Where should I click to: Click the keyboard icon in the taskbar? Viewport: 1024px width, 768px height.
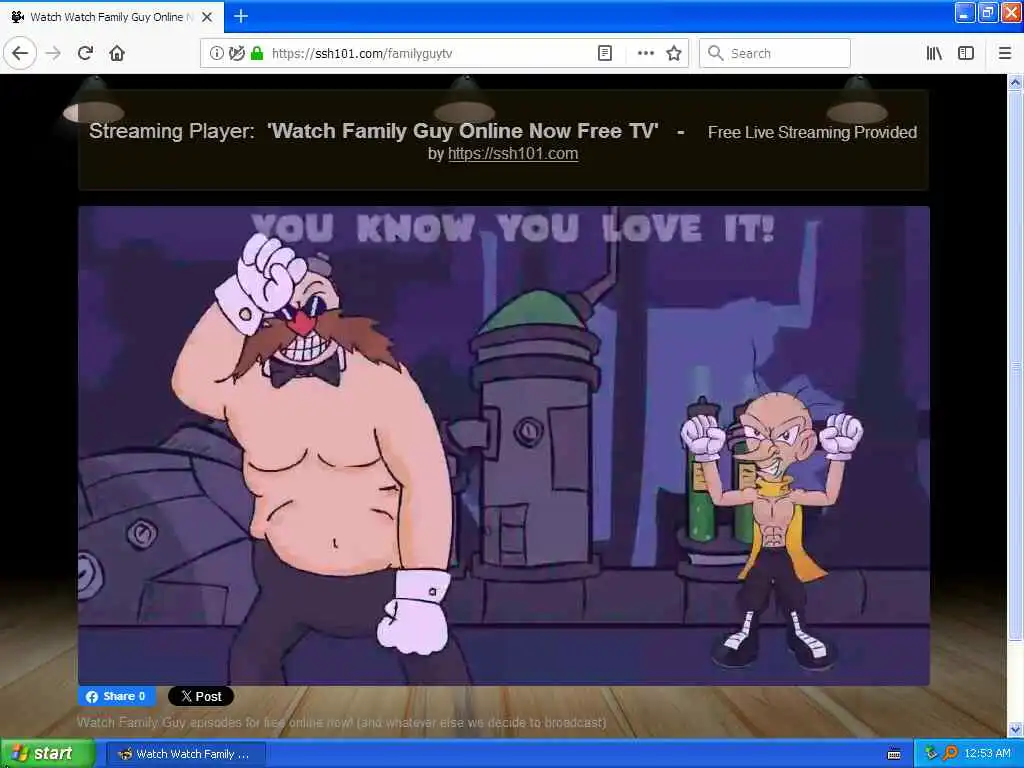[x=894, y=754]
